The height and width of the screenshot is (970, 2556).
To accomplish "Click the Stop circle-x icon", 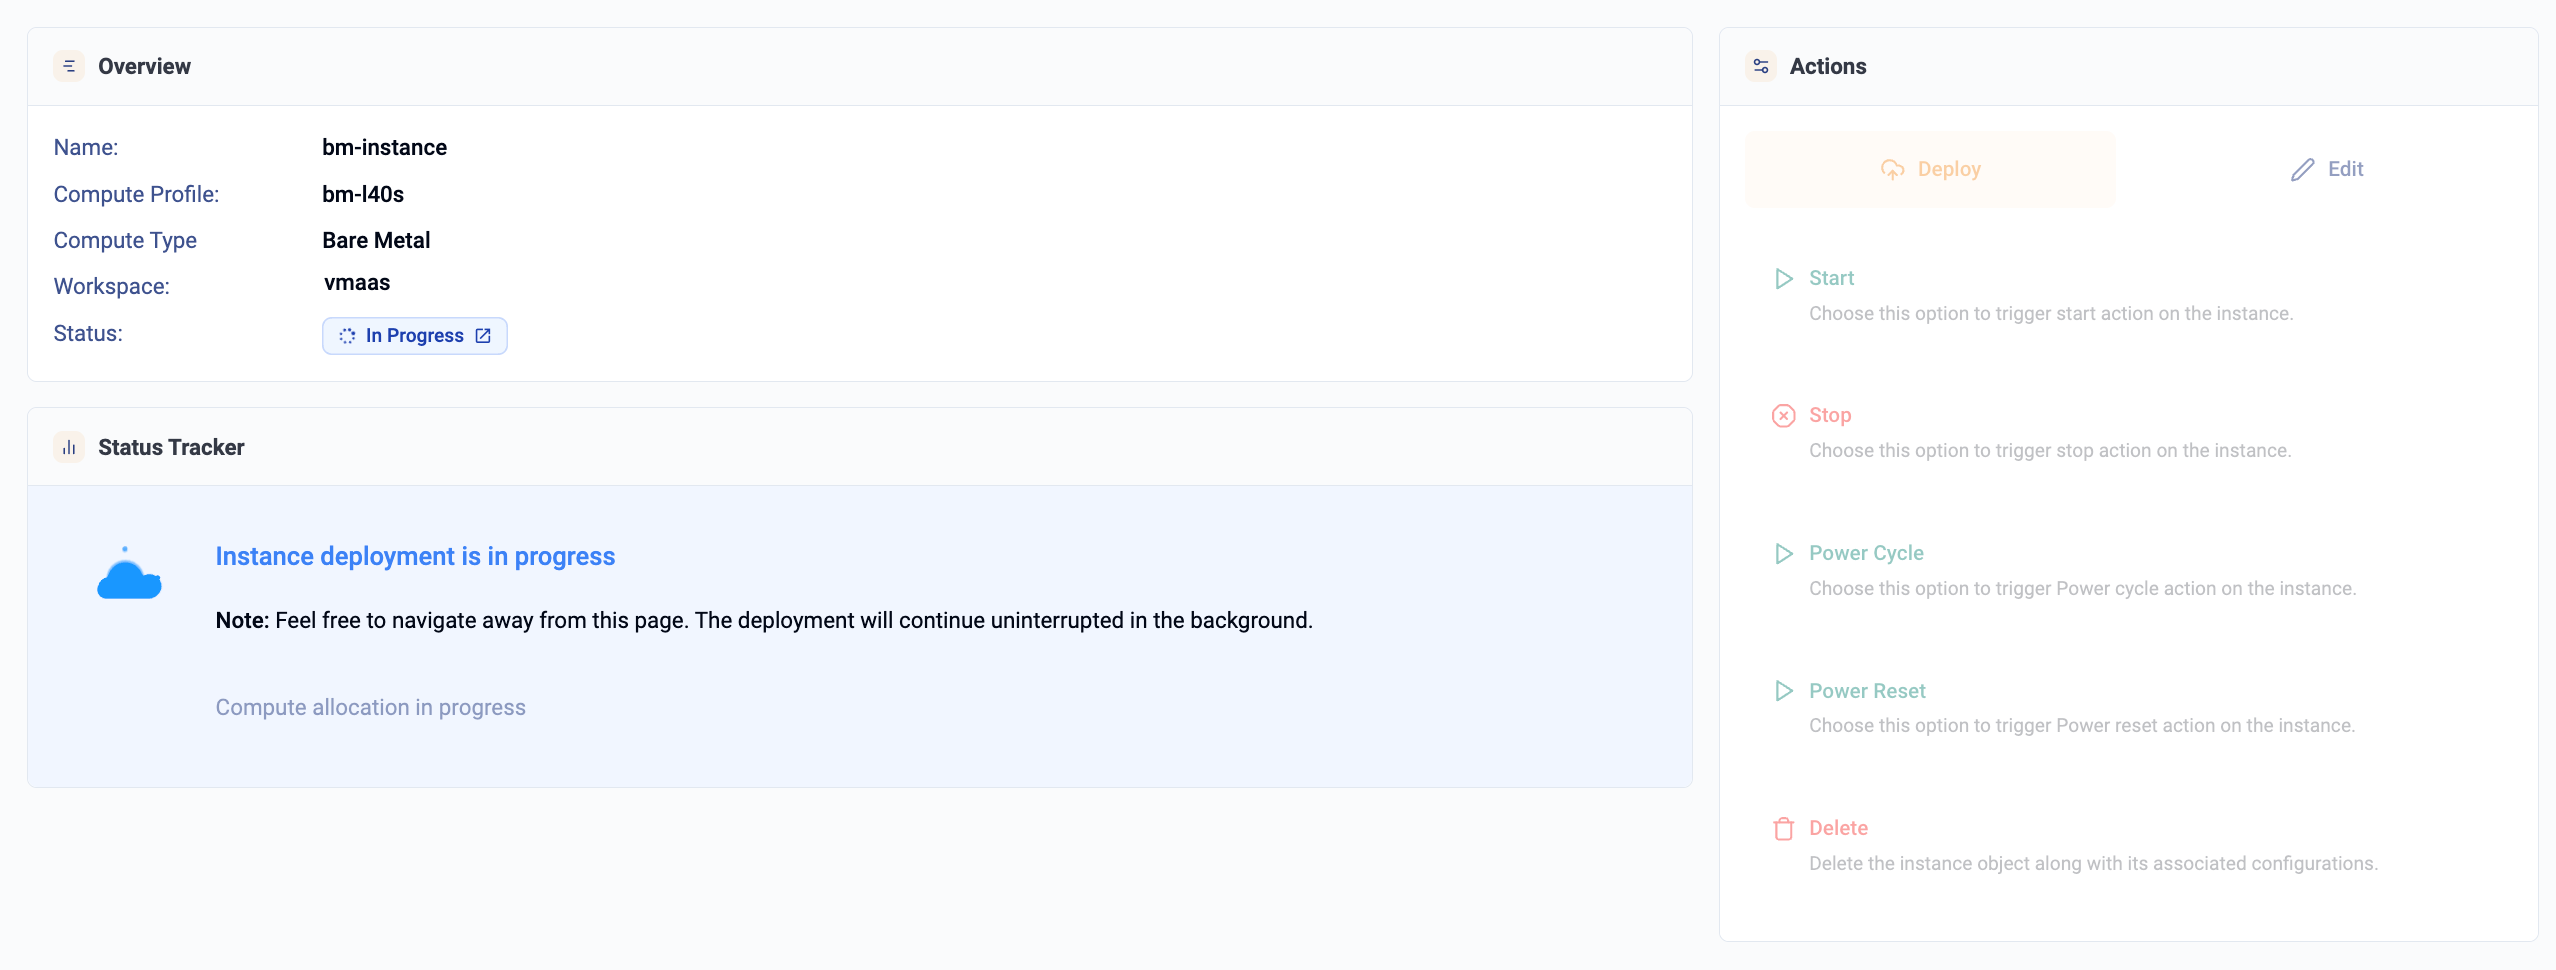I will pyautogui.click(x=1783, y=416).
